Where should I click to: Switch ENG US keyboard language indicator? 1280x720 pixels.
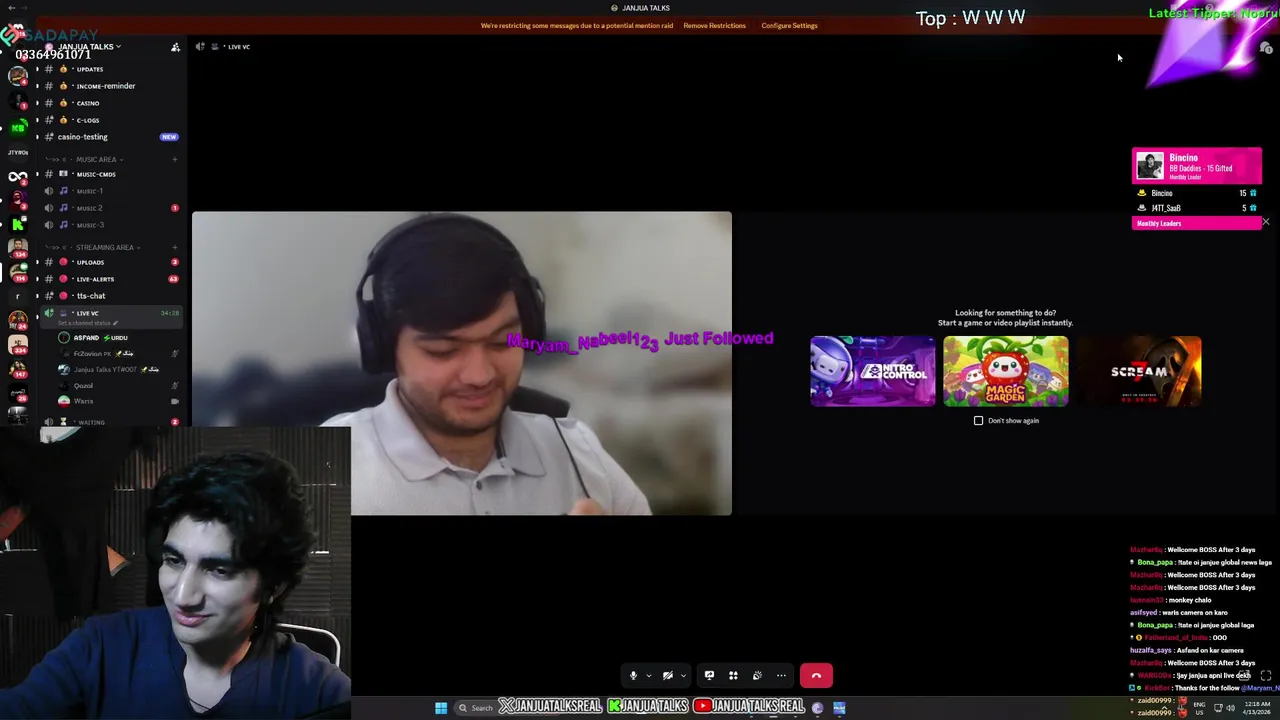1199,708
